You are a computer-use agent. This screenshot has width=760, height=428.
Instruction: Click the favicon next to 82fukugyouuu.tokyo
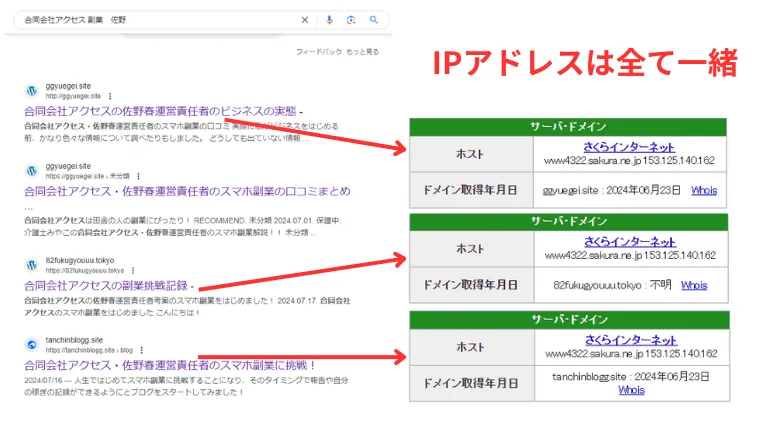pos(32,266)
